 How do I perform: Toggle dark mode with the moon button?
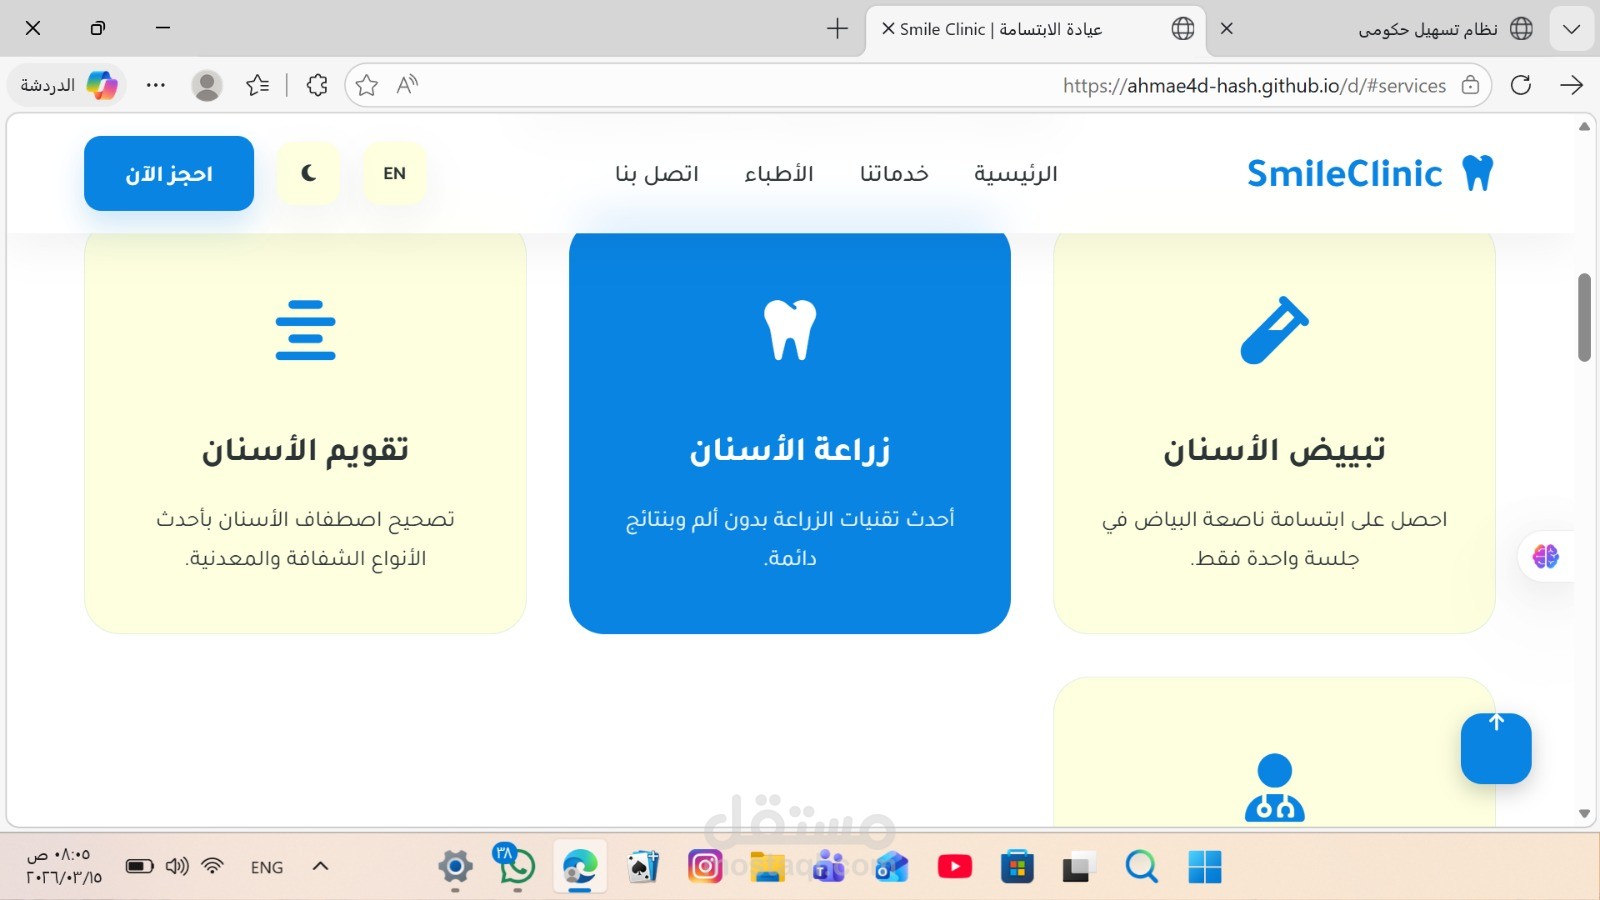[x=308, y=173]
